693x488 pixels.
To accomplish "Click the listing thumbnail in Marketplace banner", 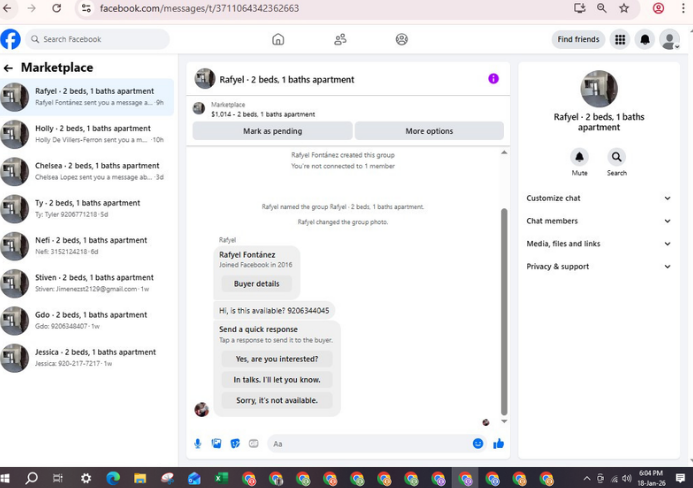I will 199,108.
